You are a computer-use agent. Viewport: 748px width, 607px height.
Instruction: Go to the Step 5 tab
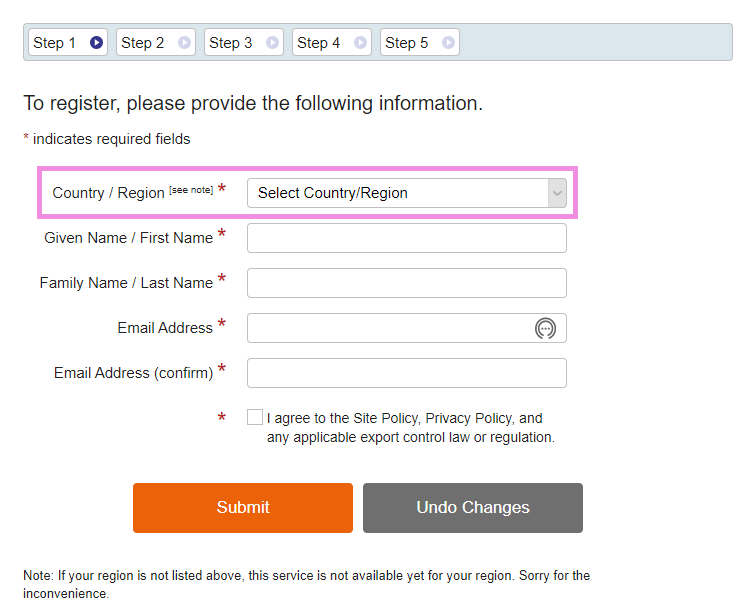point(407,43)
